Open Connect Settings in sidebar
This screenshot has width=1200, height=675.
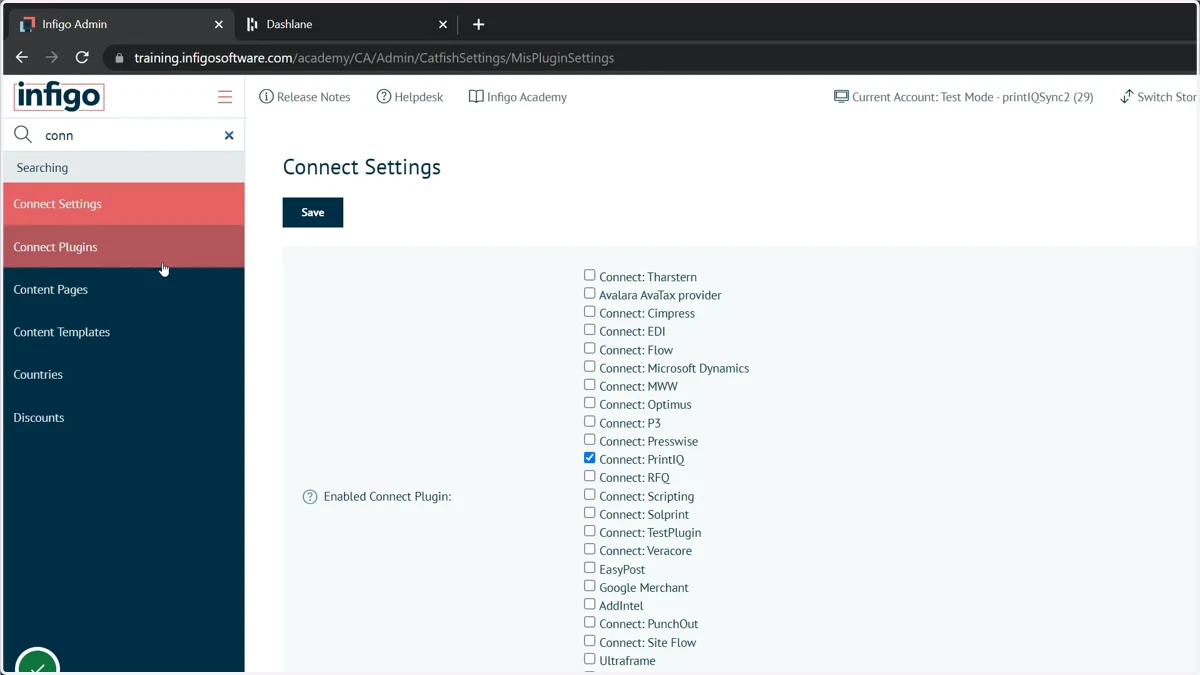124,204
